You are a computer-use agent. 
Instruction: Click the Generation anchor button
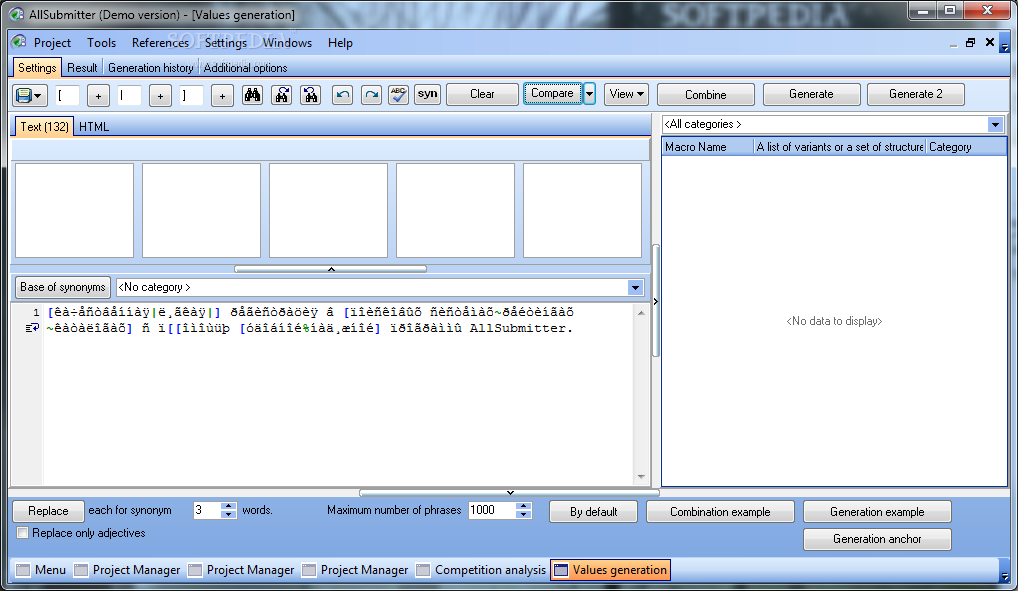click(877, 539)
